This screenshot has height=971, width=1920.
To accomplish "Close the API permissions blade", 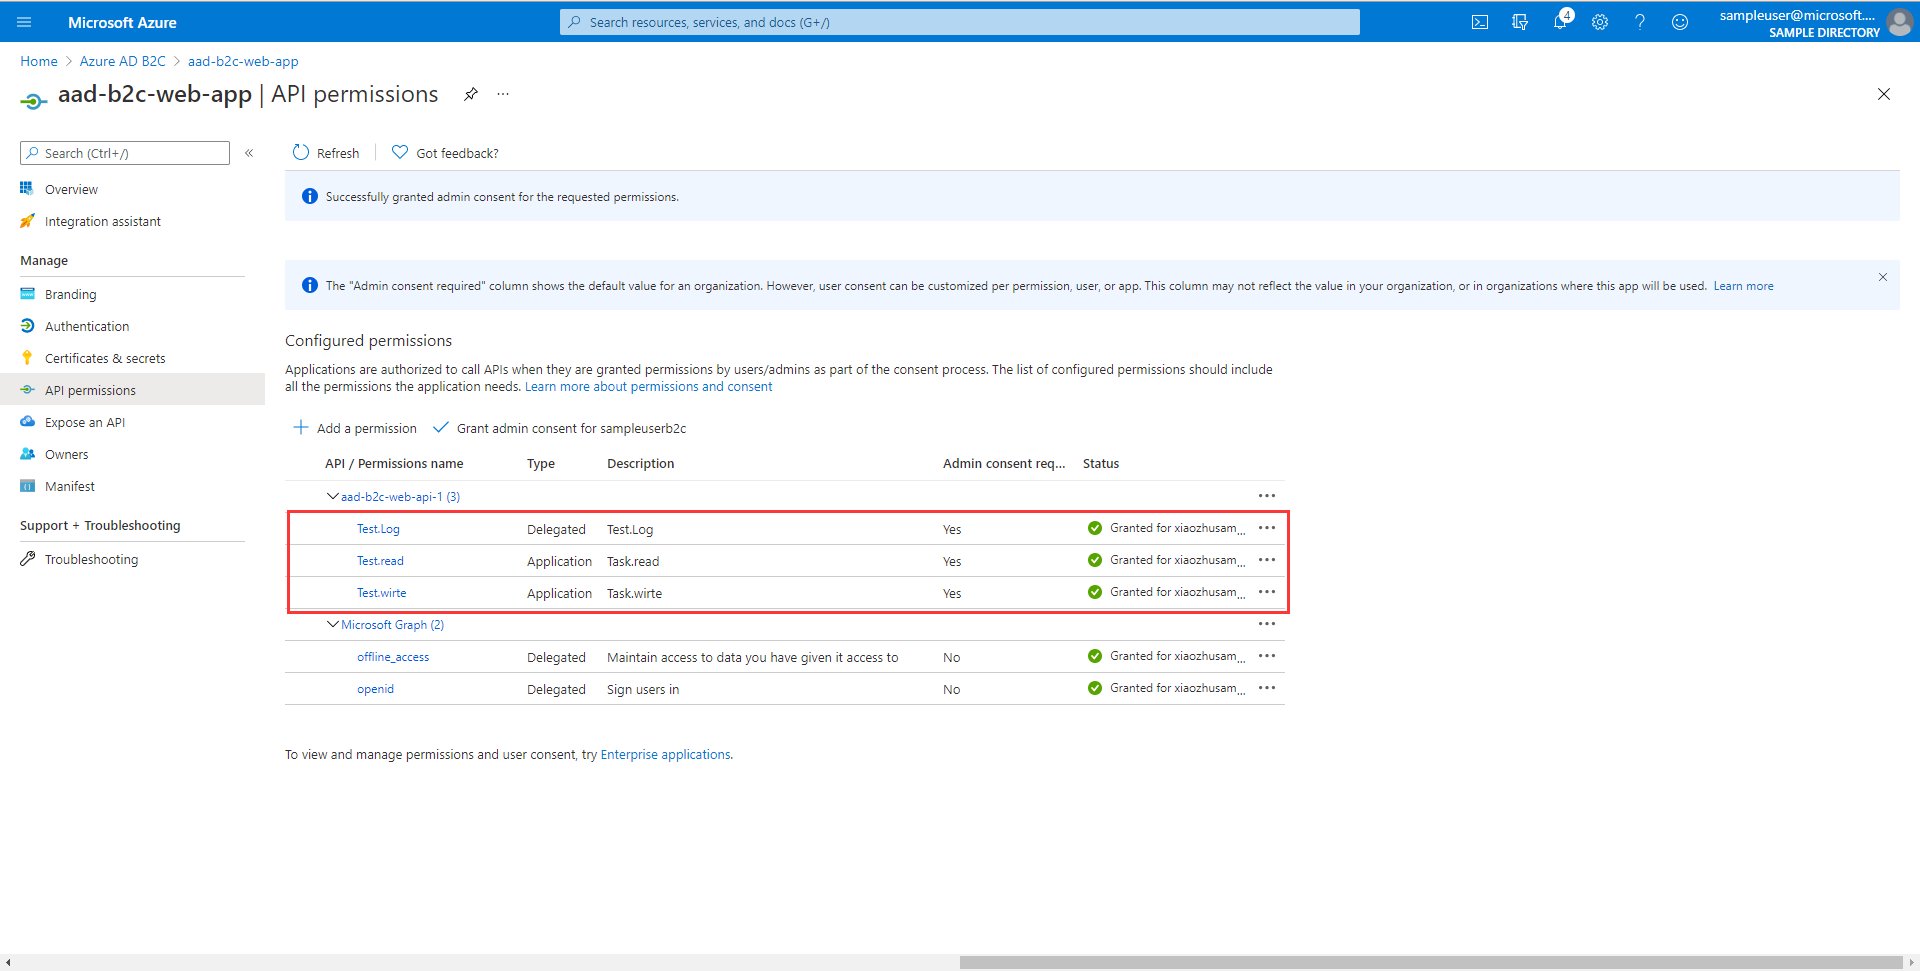I will (1884, 94).
